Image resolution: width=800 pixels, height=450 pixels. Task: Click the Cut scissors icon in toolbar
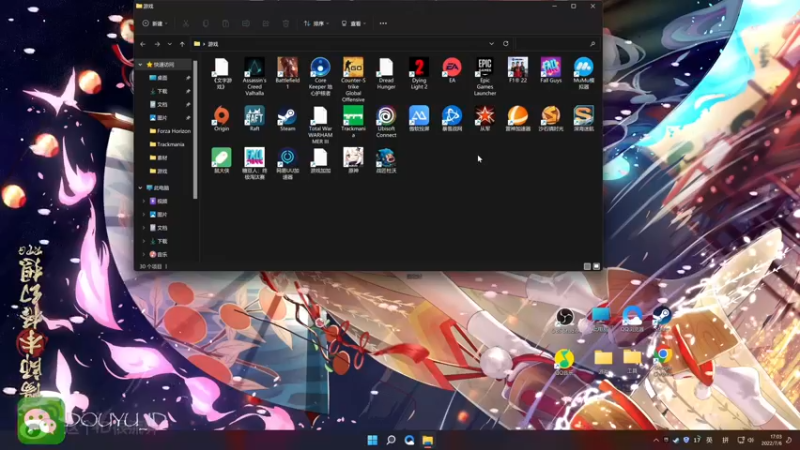click(x=186, y=23)
